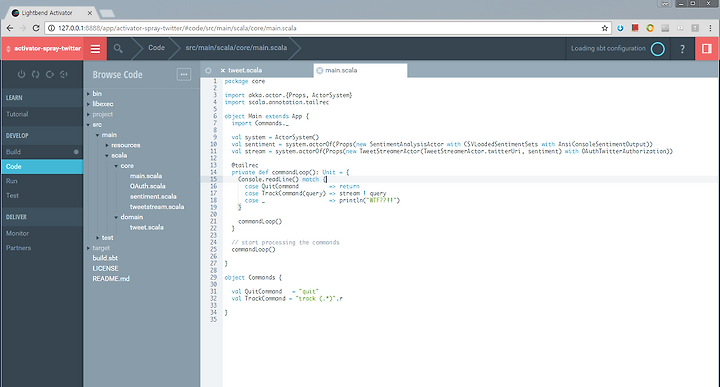Collapse the main folder

98,135
